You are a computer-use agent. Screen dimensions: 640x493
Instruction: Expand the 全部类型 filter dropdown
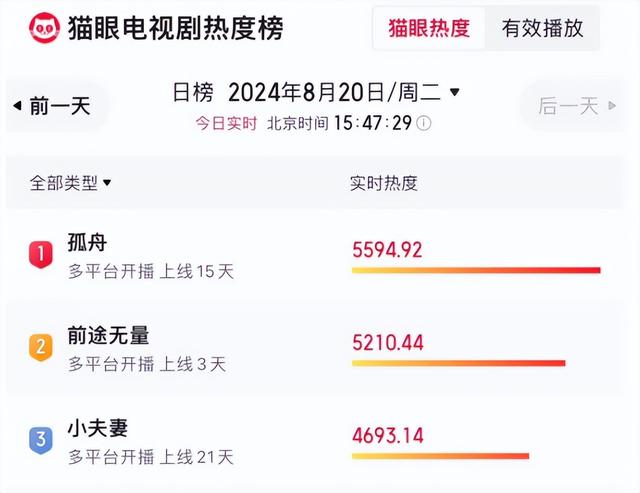(106, 183)
